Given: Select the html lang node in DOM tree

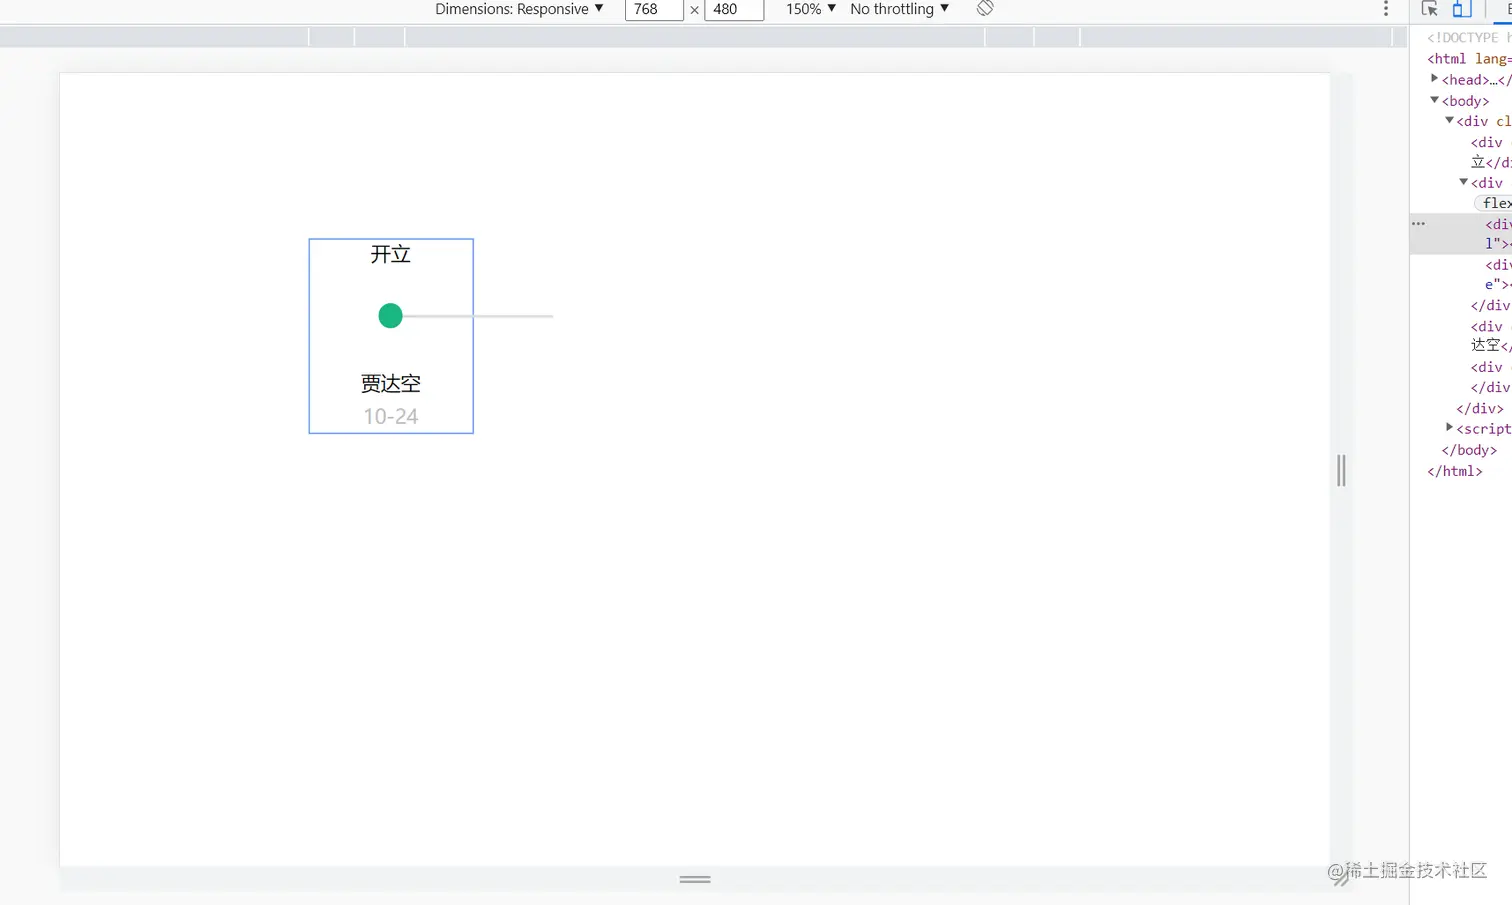Looking at the screenshot, I should coord(1460,58).
